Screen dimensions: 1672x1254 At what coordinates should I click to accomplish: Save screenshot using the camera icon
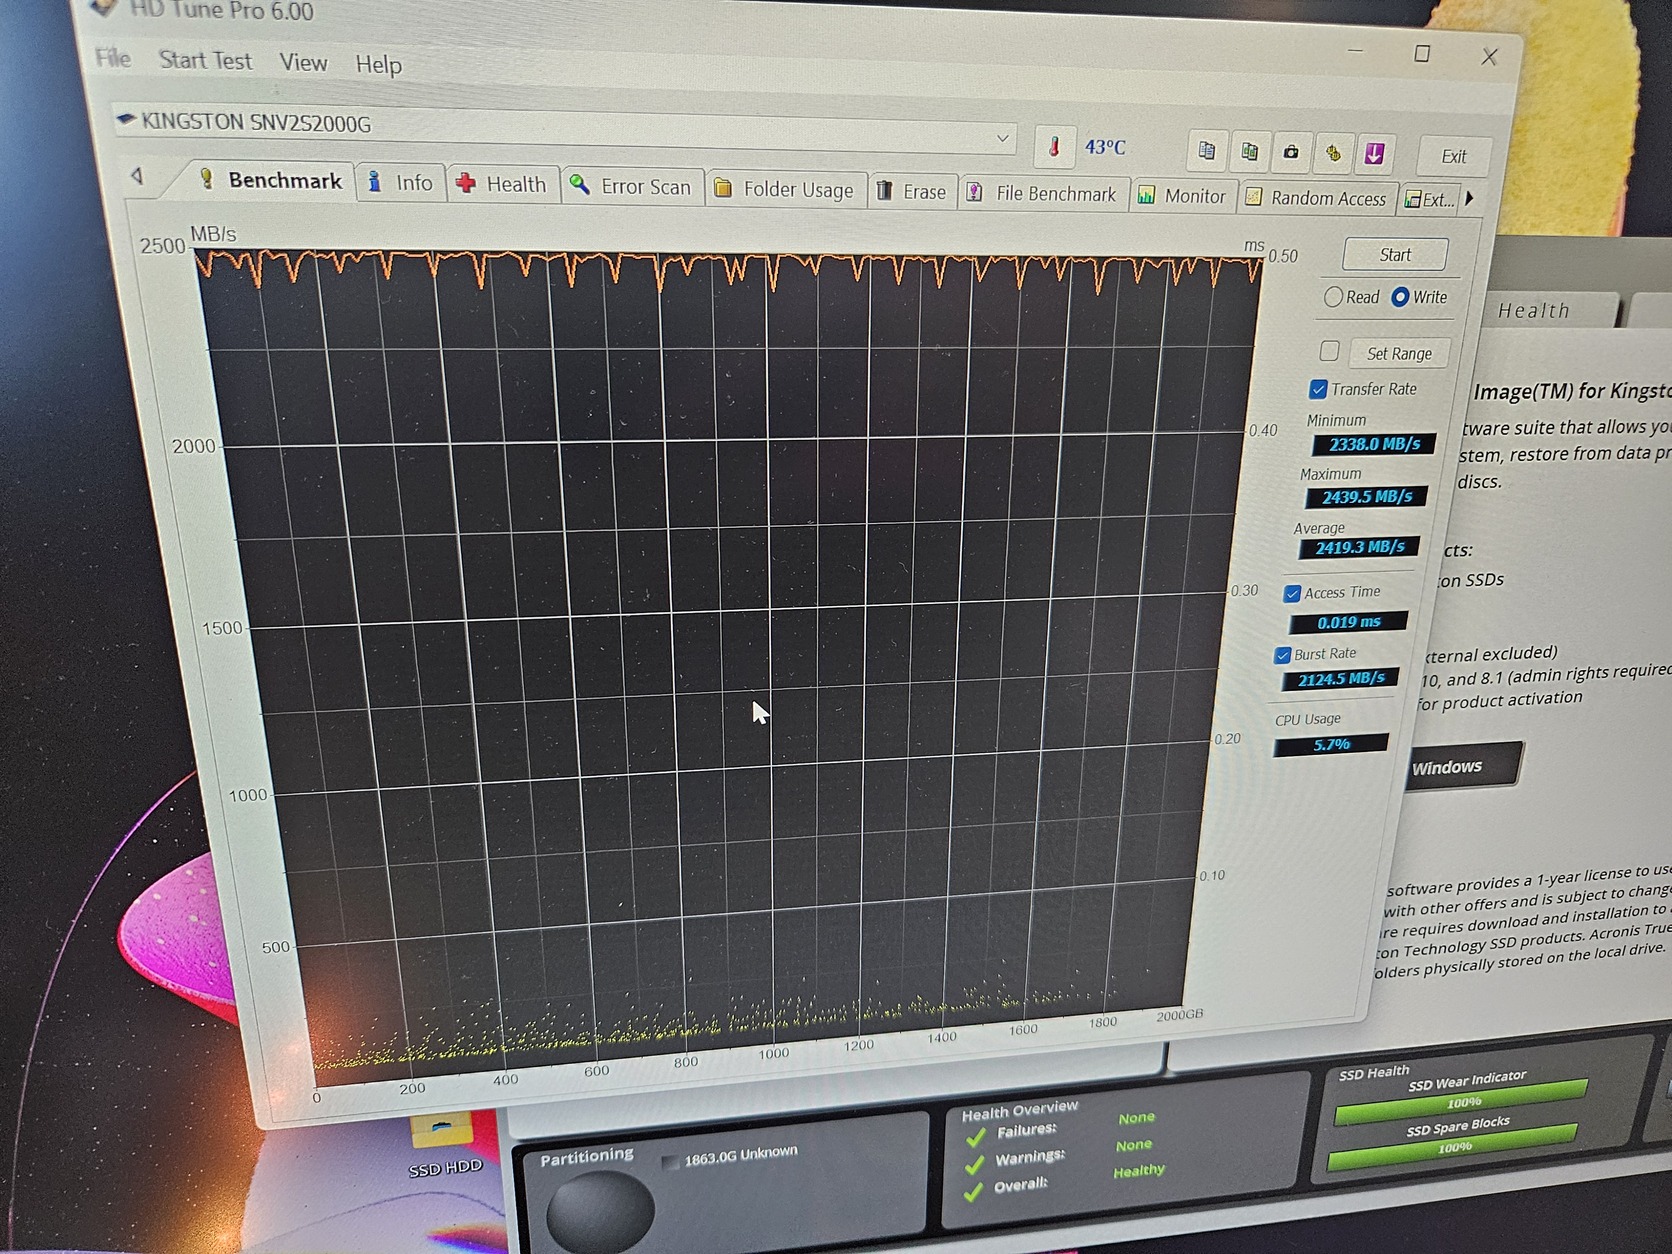(1291, 152)
